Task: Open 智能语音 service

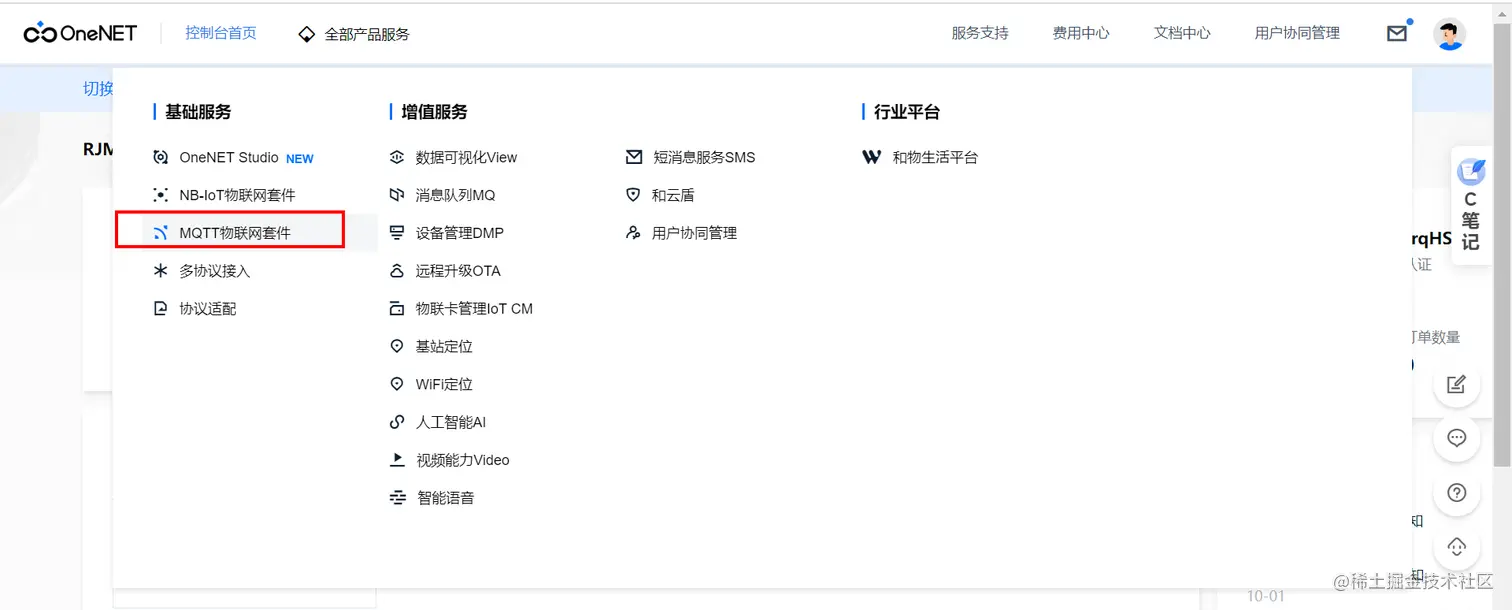Action: [445, 498]
